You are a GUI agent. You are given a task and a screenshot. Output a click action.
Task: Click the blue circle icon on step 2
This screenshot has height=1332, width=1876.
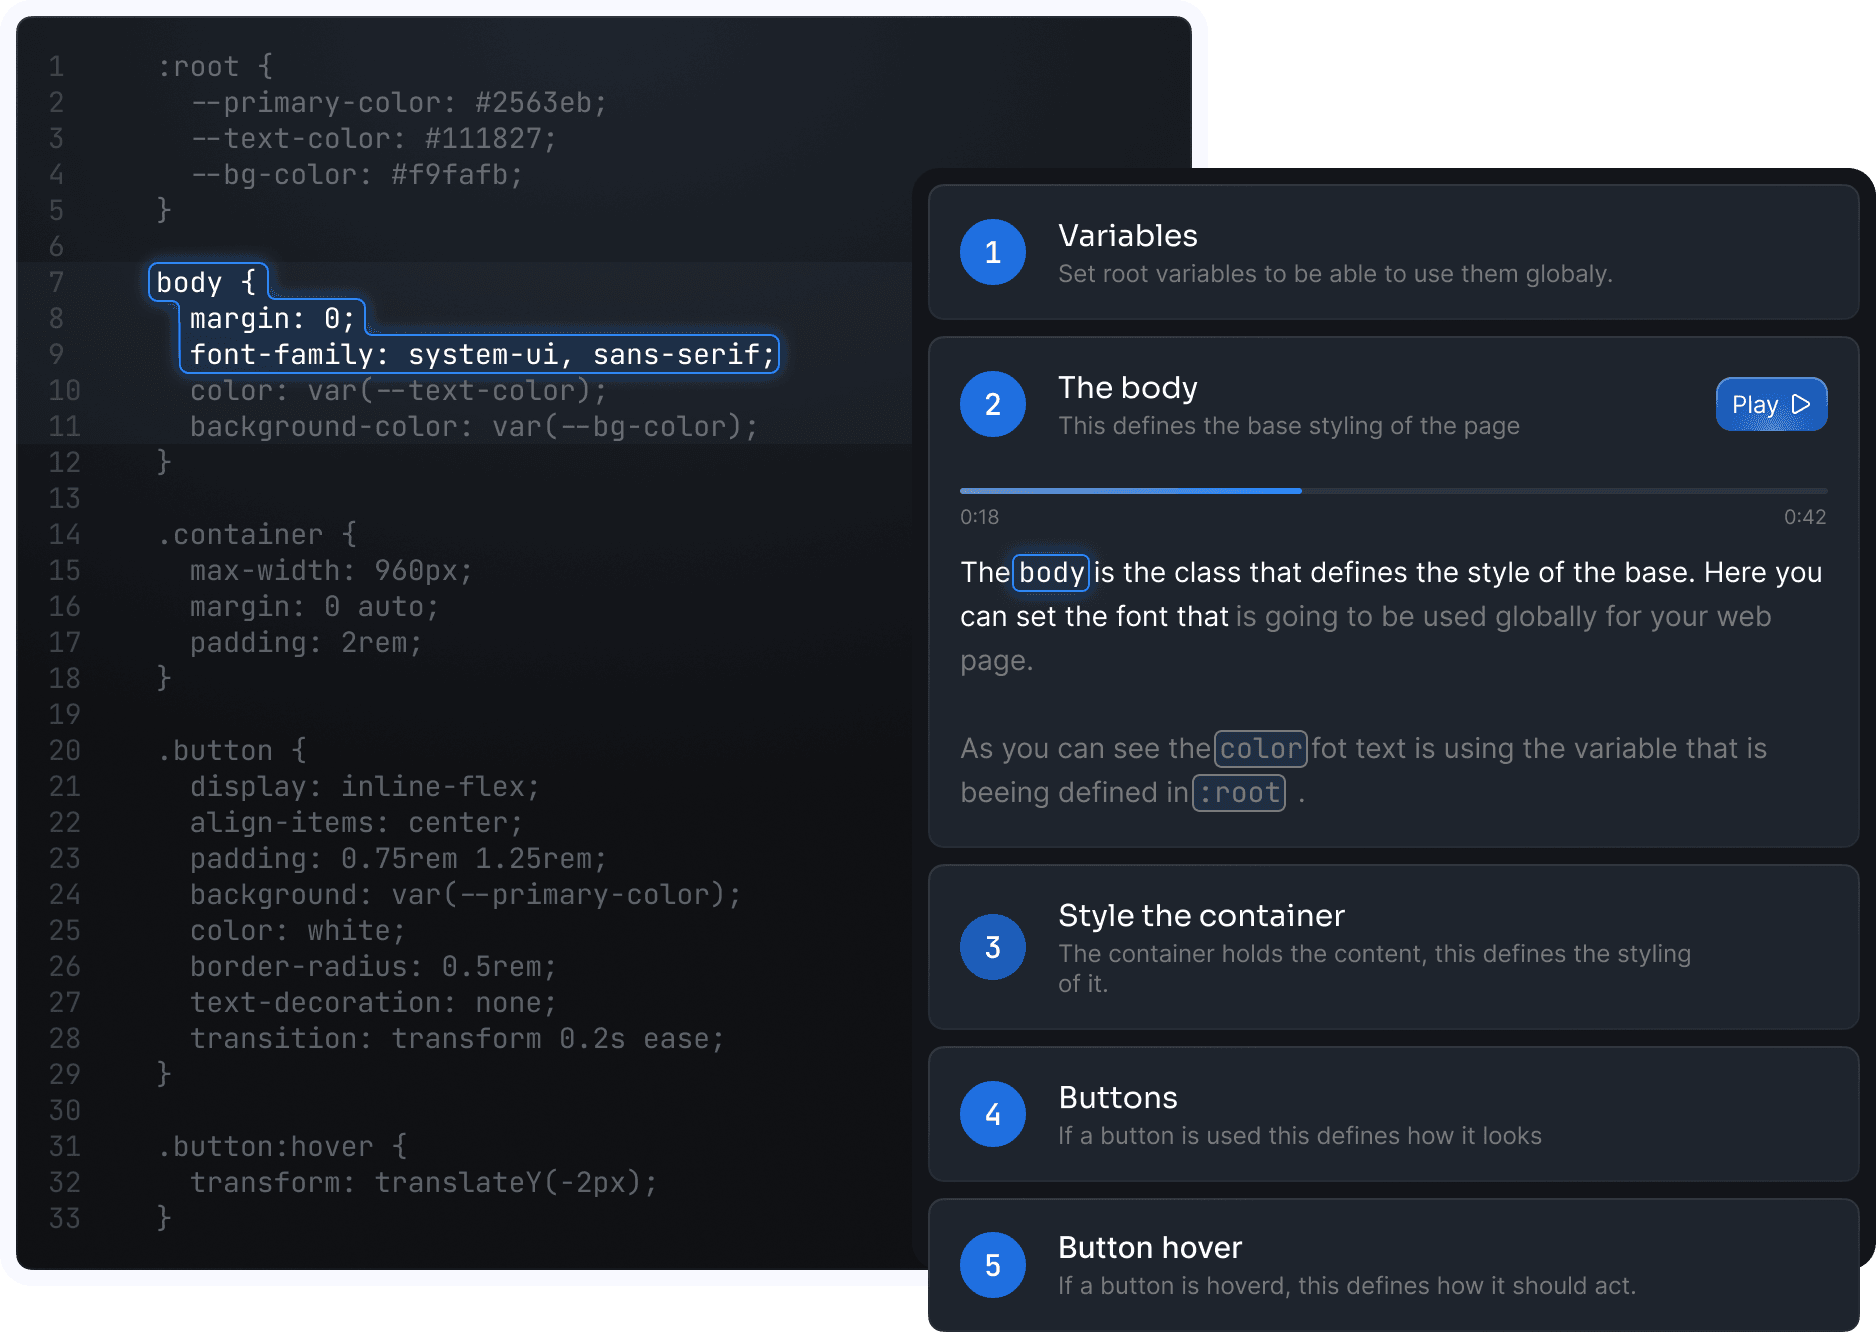tap(992, 404)
